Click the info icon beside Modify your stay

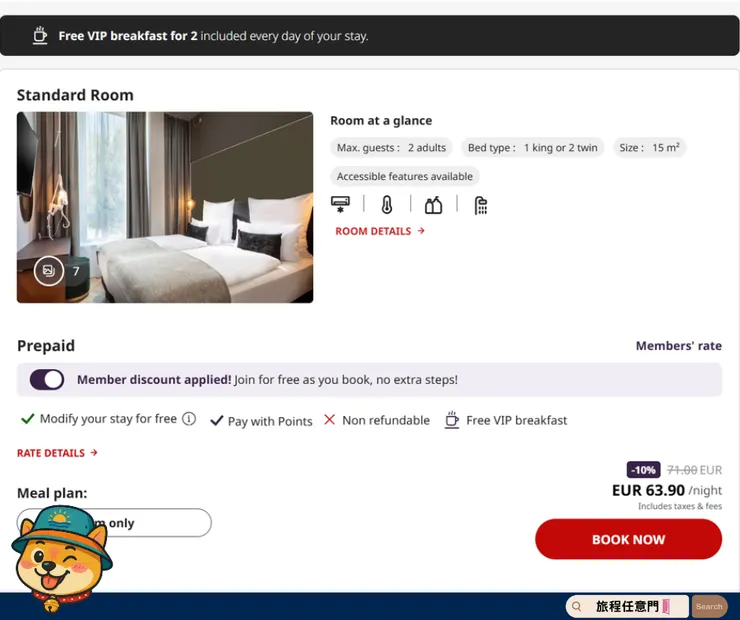[189, 419]
